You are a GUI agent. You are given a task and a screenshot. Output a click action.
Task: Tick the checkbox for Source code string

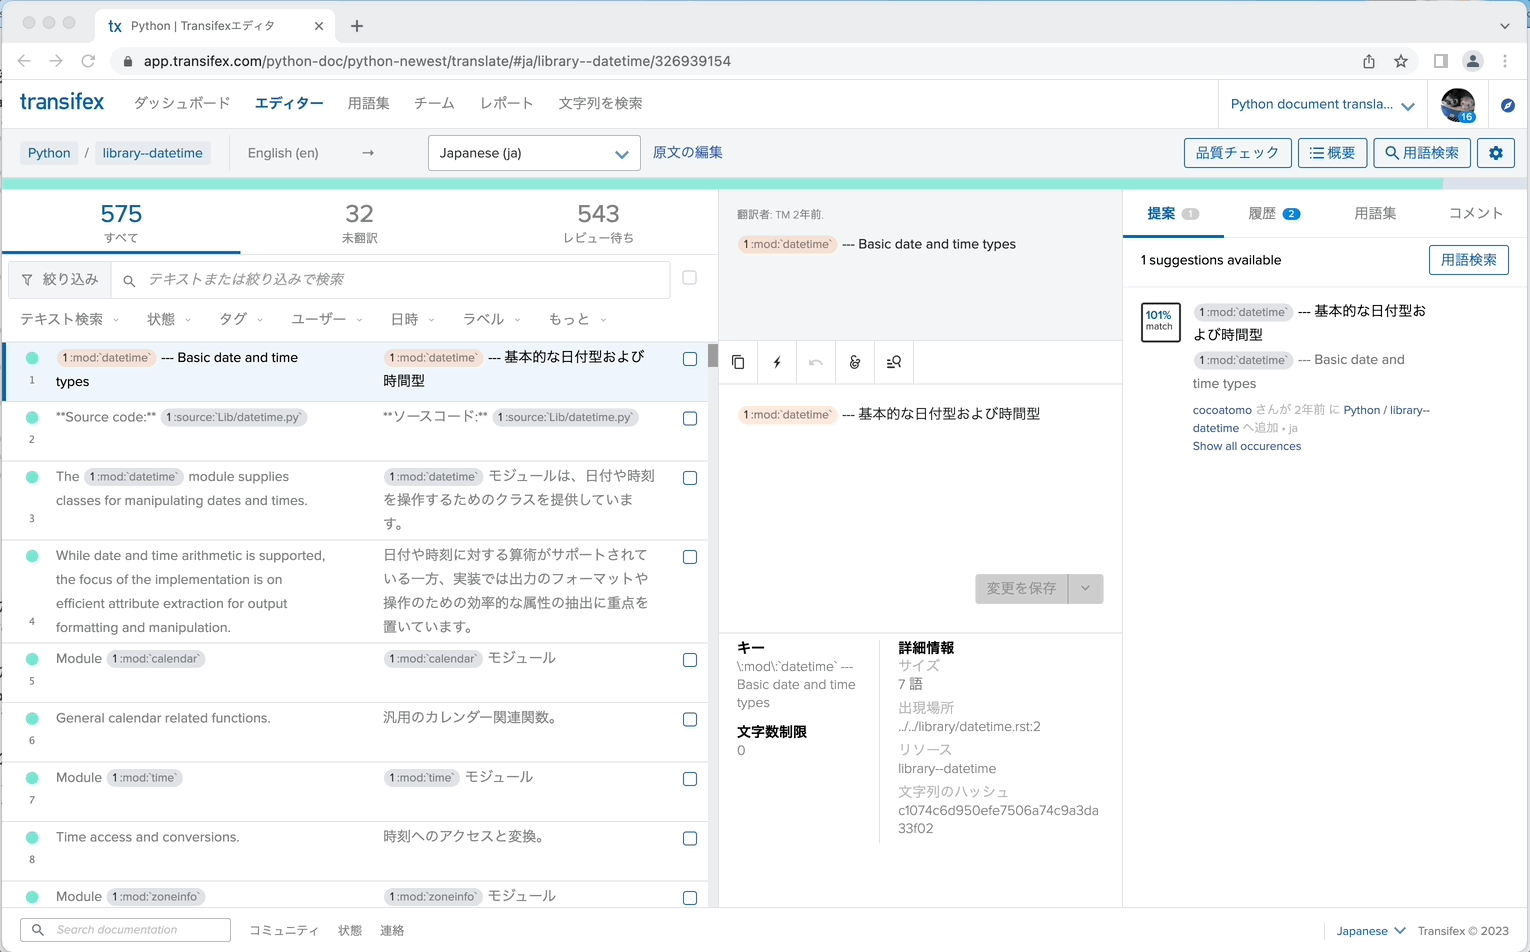tap(690, 419)
